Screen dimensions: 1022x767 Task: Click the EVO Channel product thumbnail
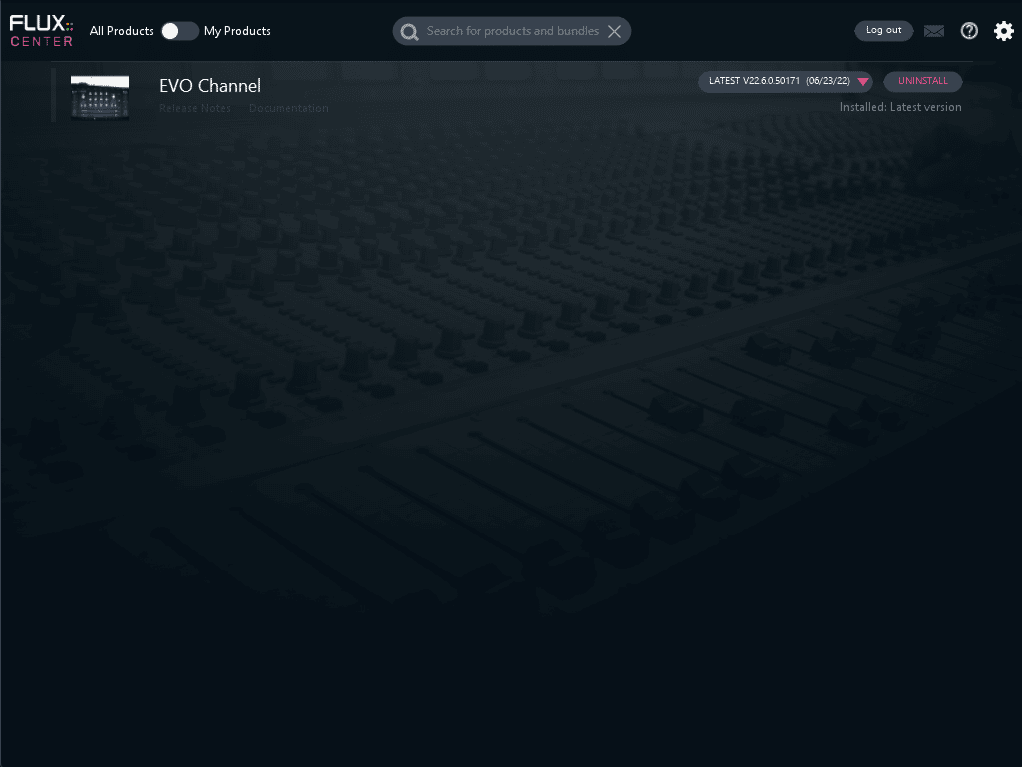(x=100, y=97)
